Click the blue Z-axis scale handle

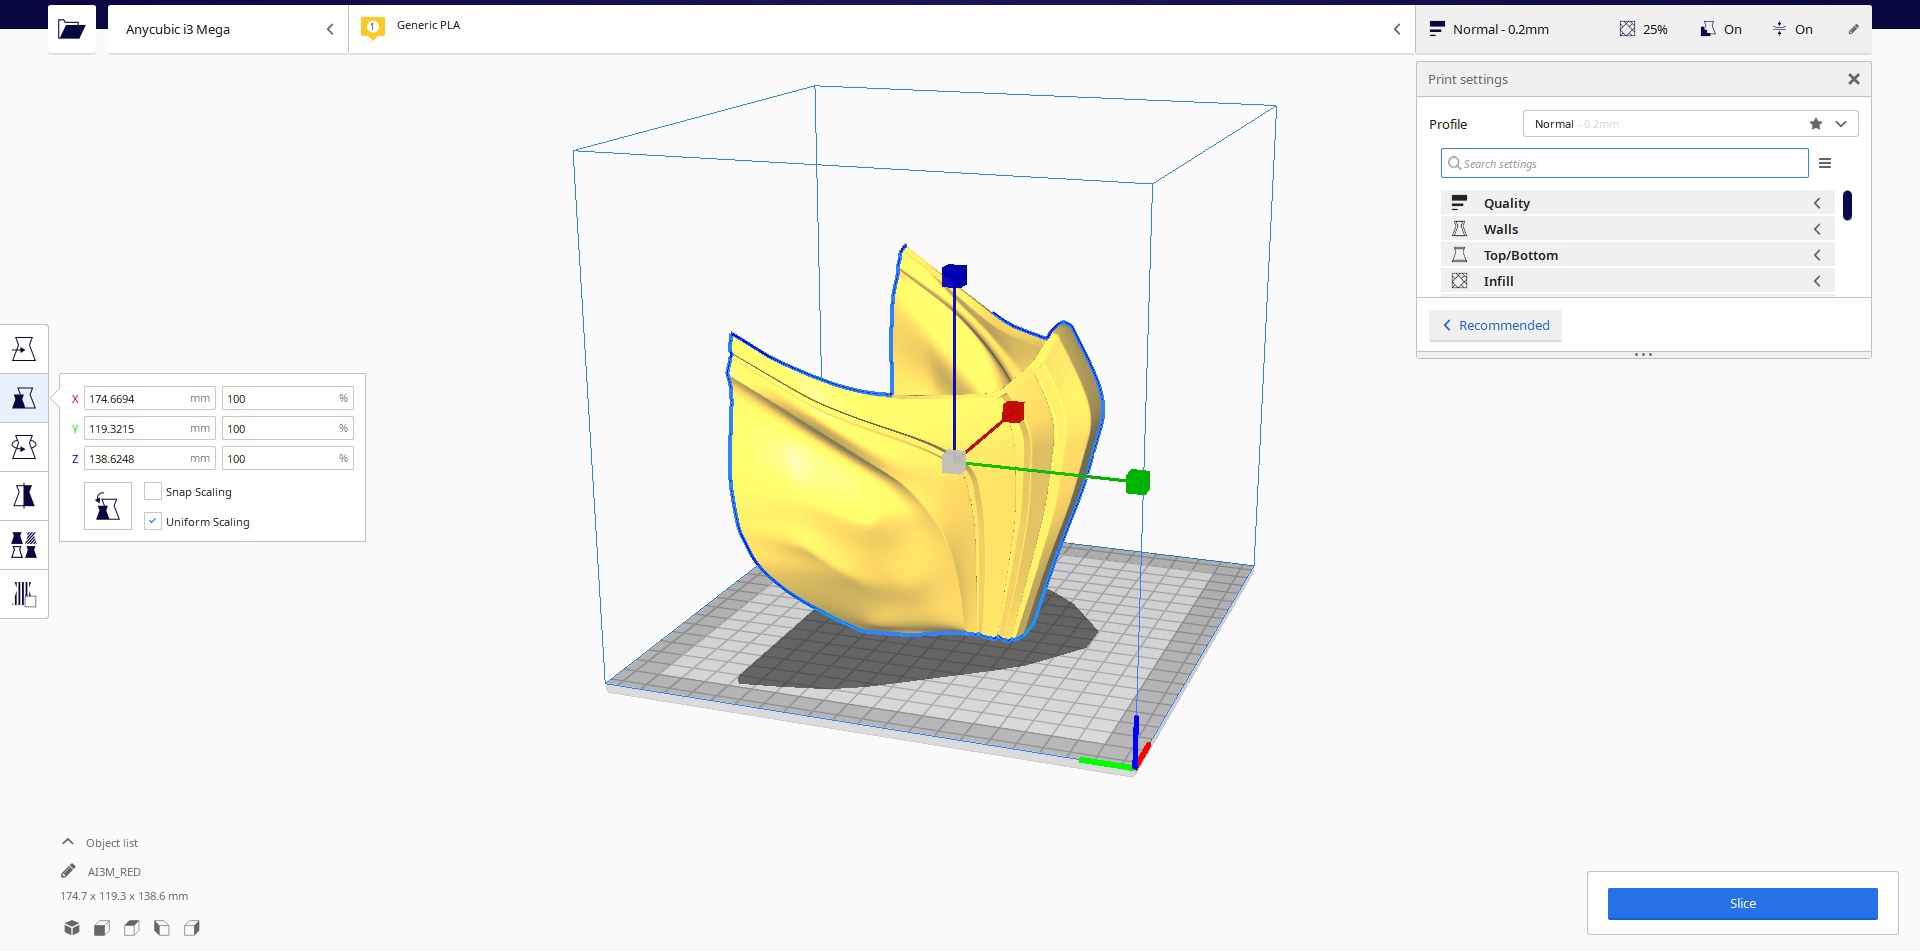tap(955, 276)
